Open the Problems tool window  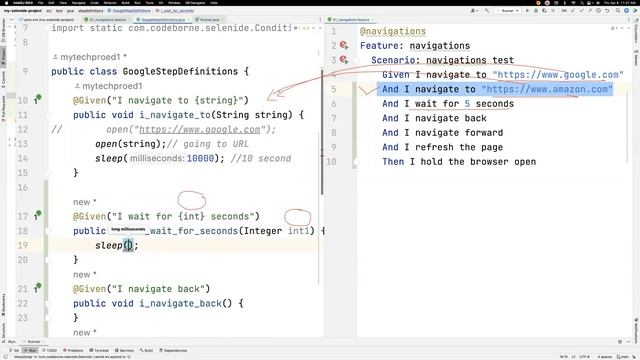(x=73, y=350)
